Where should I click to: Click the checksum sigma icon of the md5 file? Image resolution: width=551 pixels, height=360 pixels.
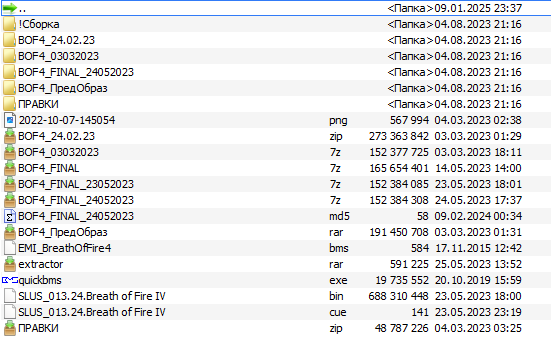point(10,216)
